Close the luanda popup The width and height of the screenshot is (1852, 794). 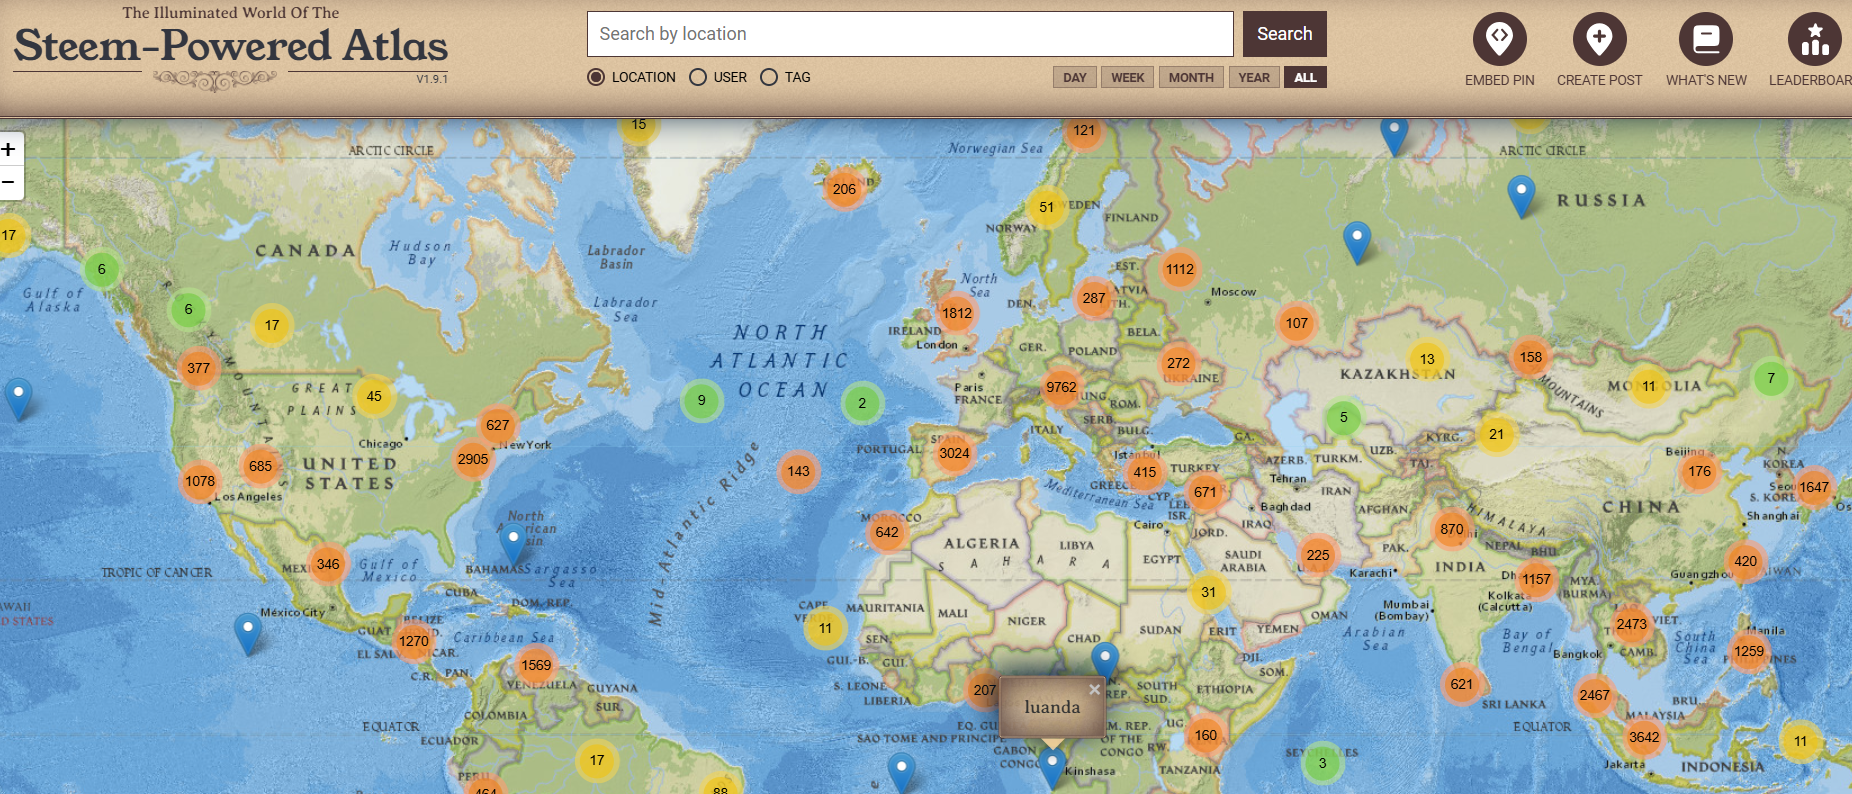point(1094,689)
